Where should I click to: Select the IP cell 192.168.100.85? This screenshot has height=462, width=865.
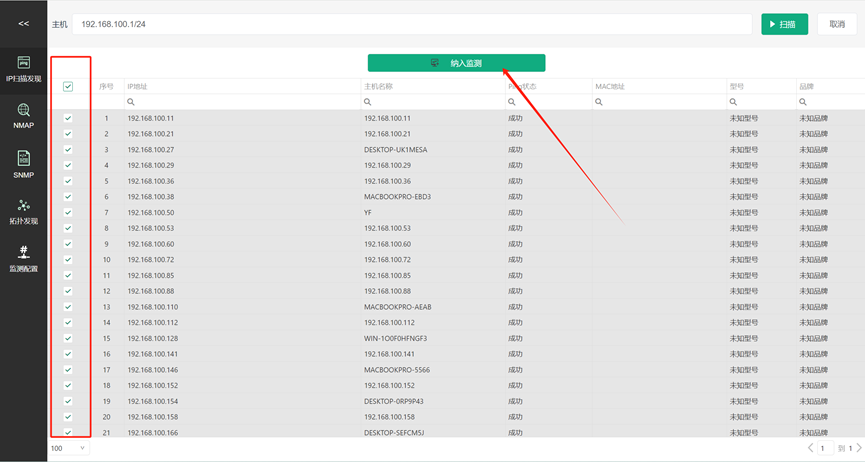(151, 275)
